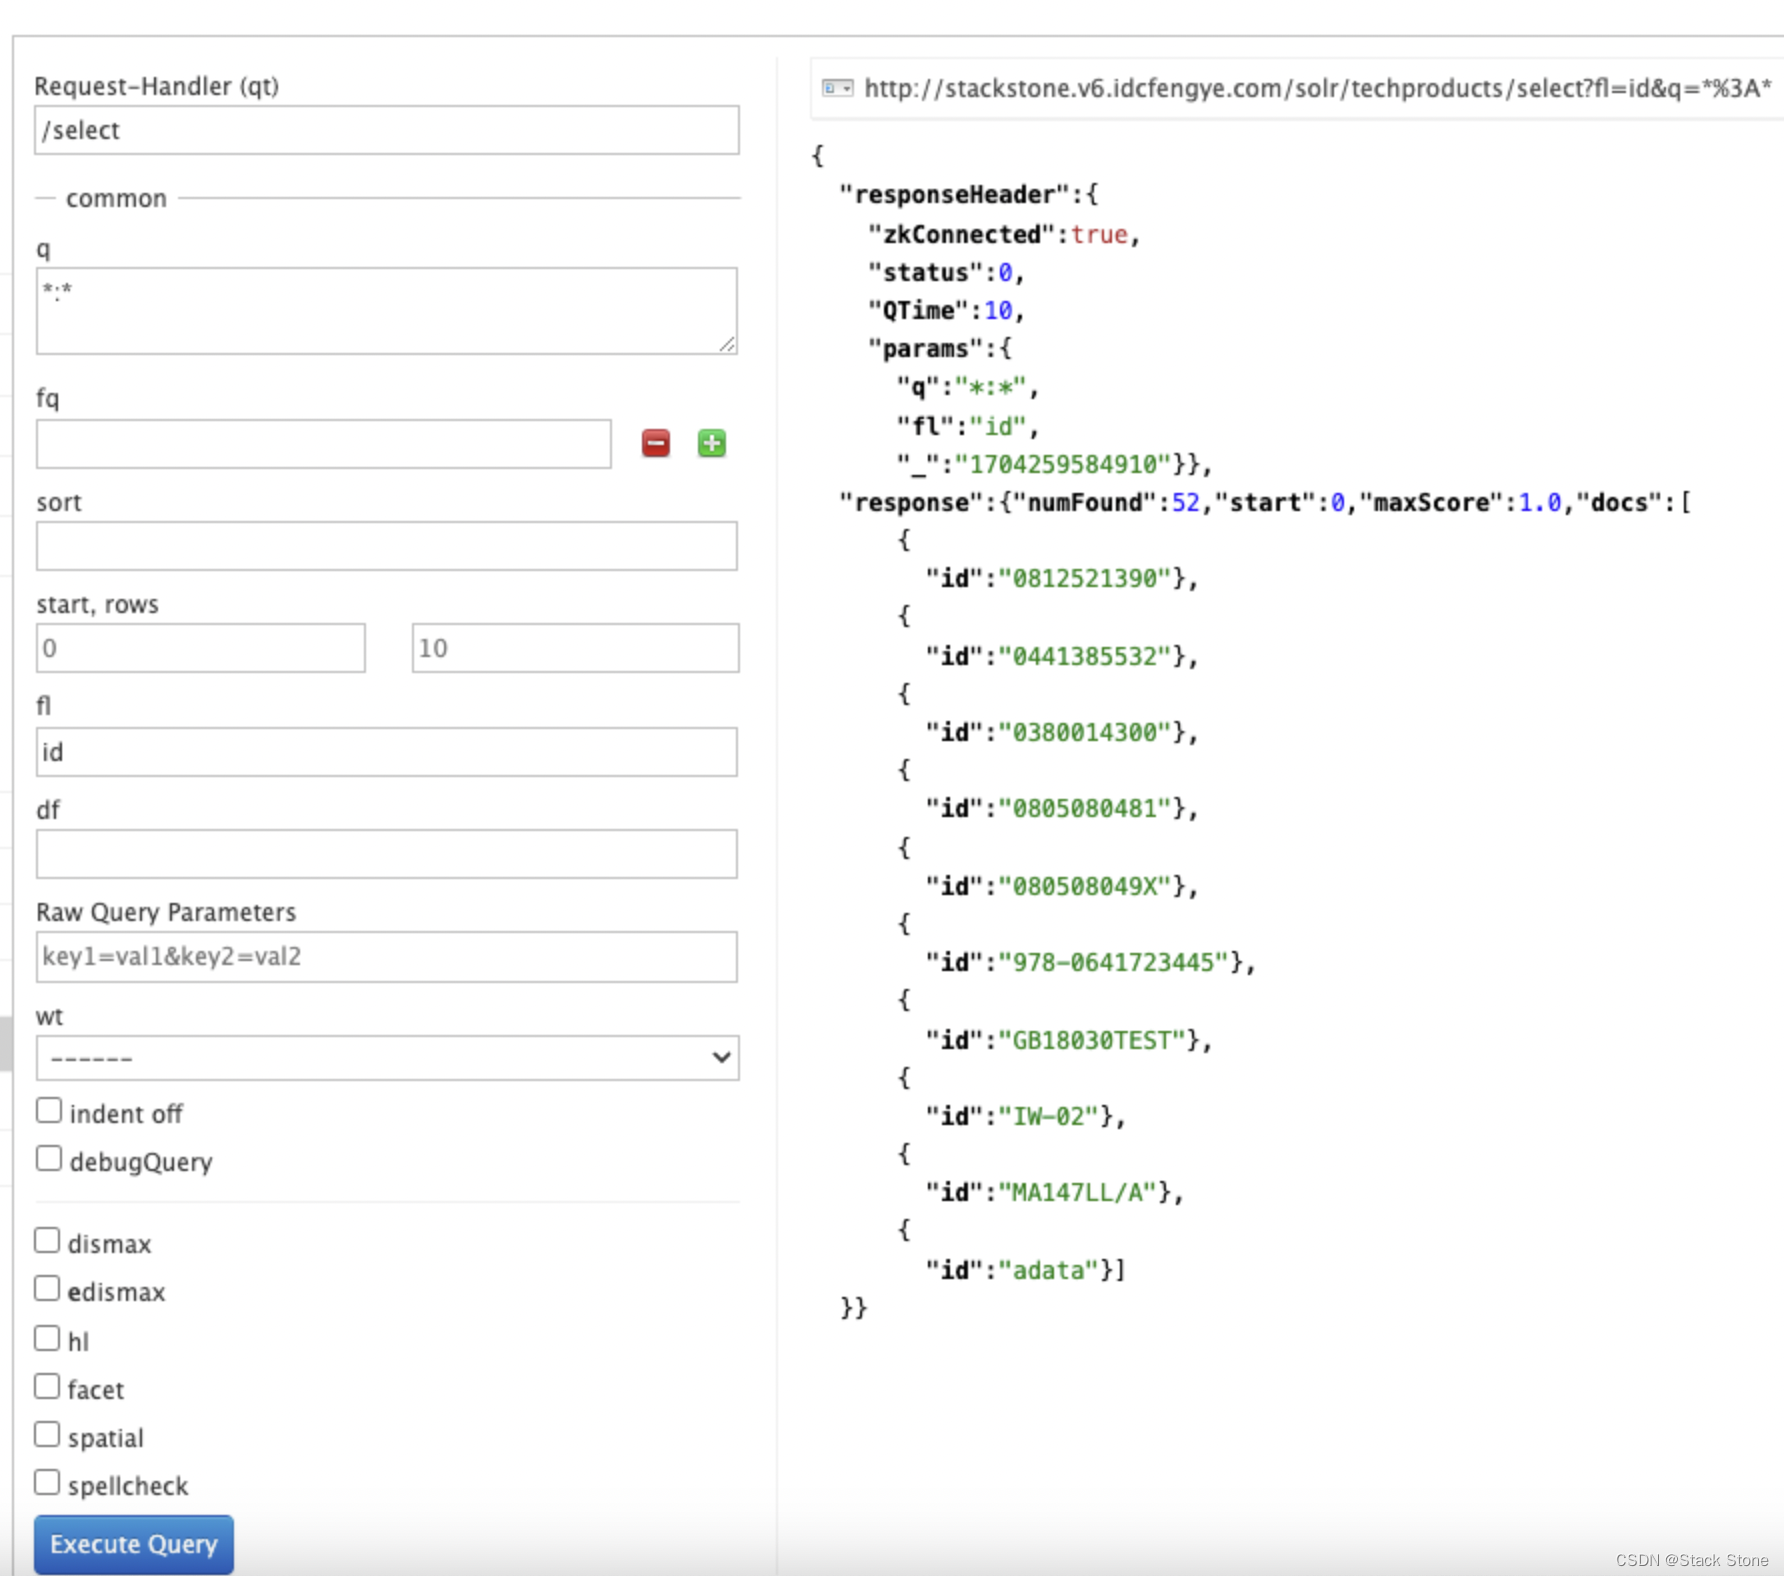The width and height of the screenshot is (1784, 1576).
Task: Click the rows count field
Action: pyautogui.click(x=576, y=648)
